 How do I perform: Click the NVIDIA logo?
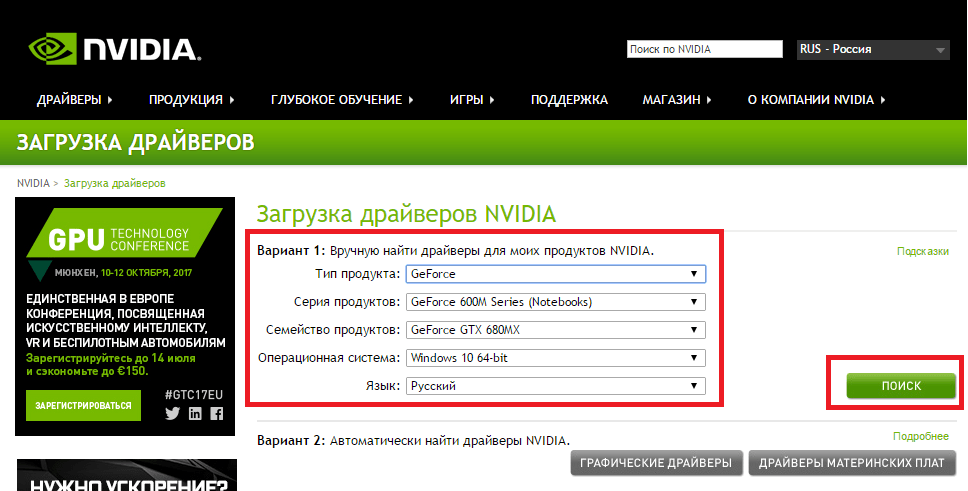click(x=115, y=49)
